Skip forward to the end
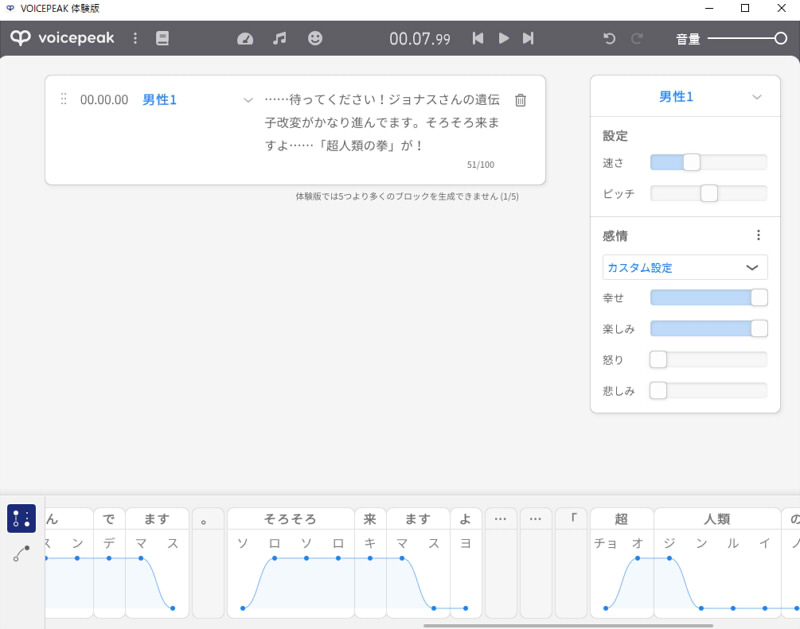Screen dimensions: 800x629 tap(528, 38)
